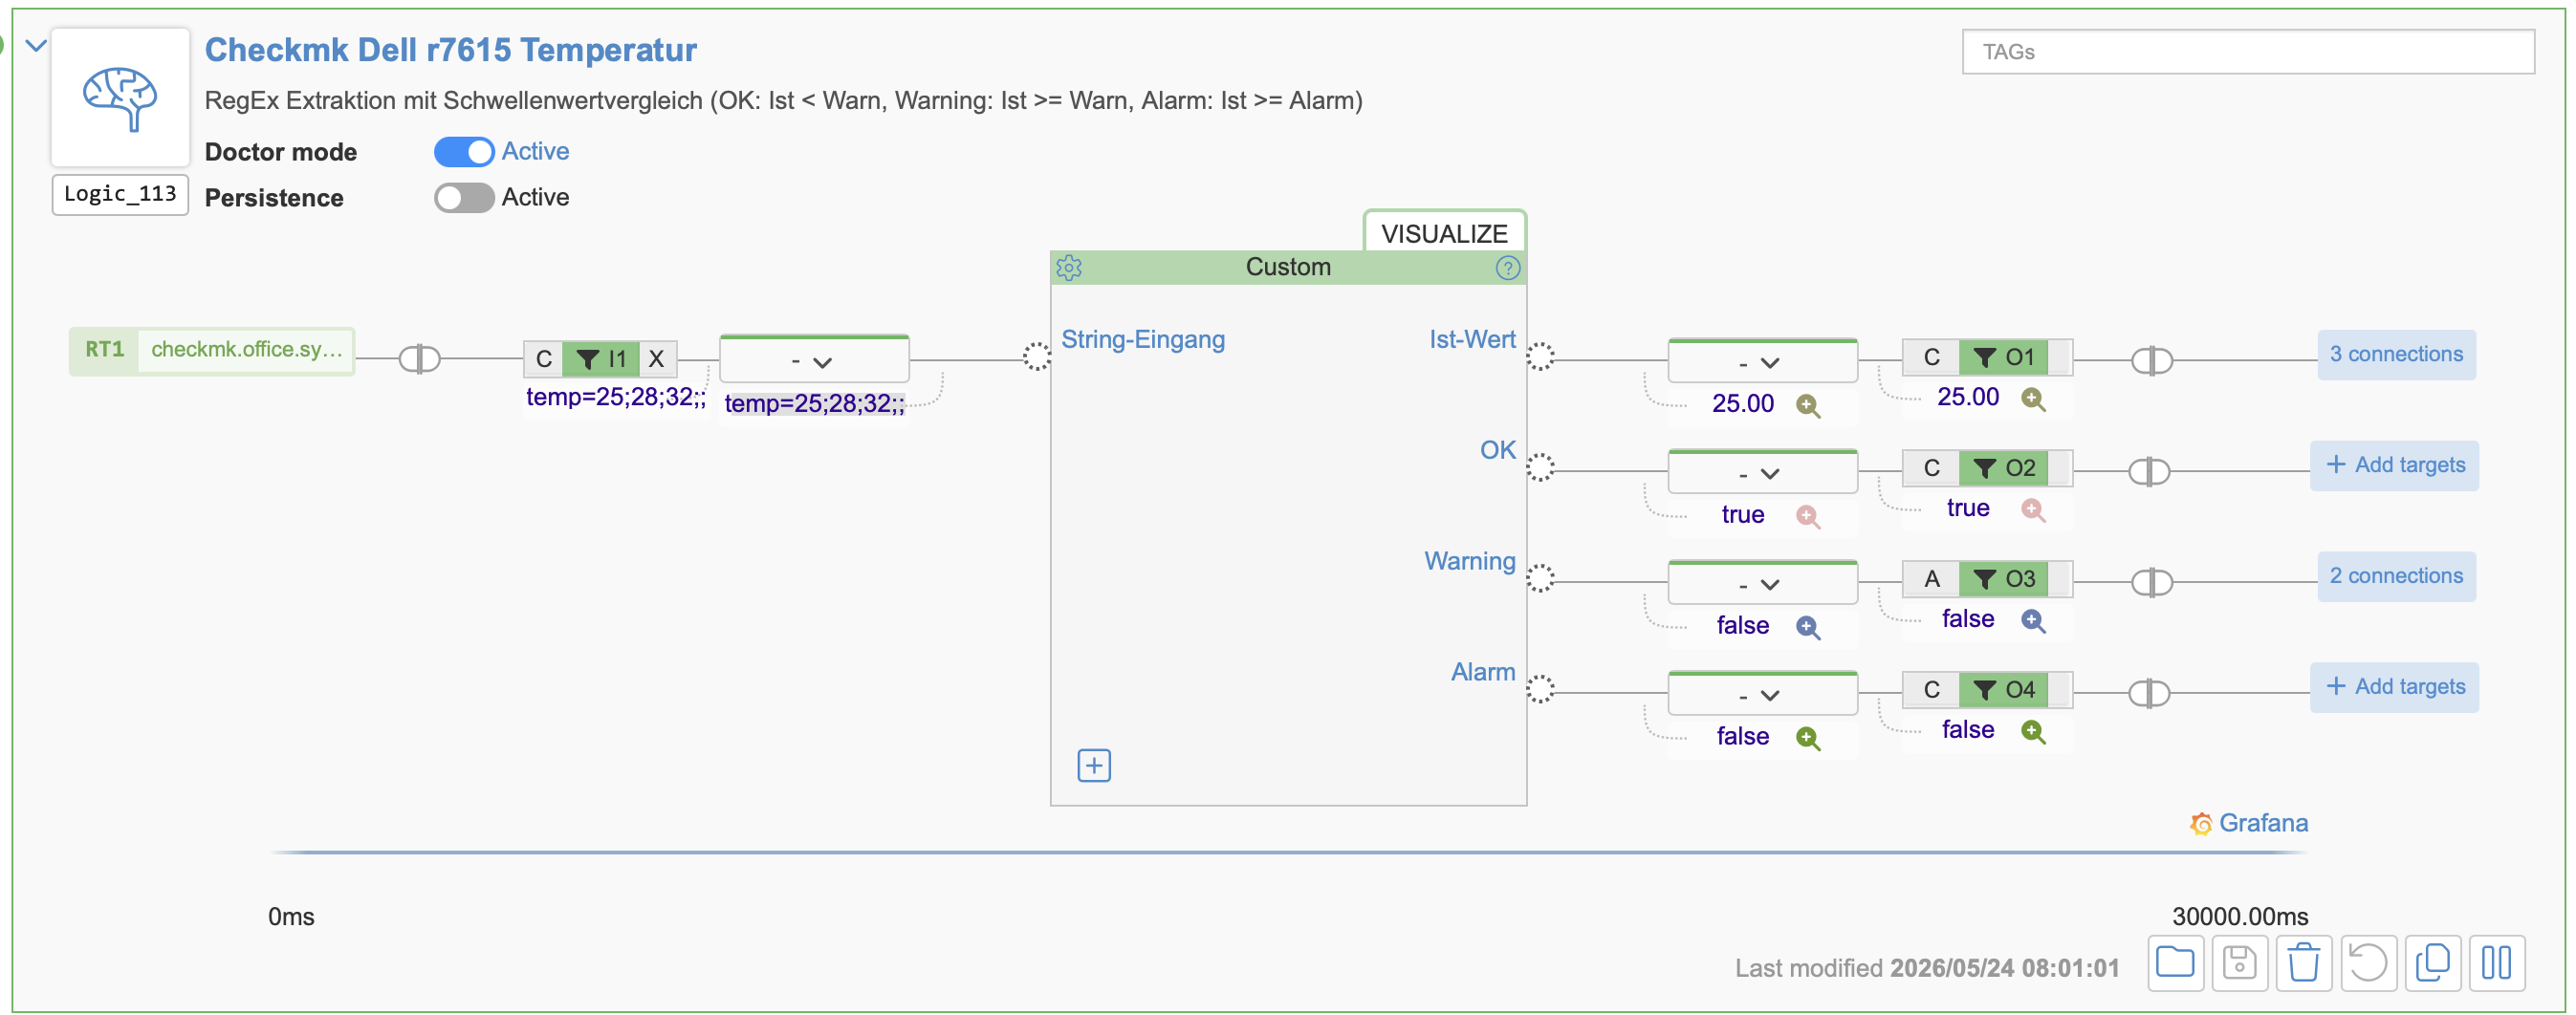
Task: Toggle Doctor mode switch
Action: point(464,151)
